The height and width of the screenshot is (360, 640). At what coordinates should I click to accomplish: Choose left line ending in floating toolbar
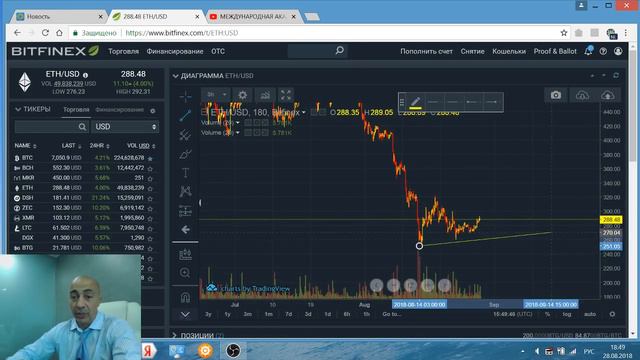472,102
